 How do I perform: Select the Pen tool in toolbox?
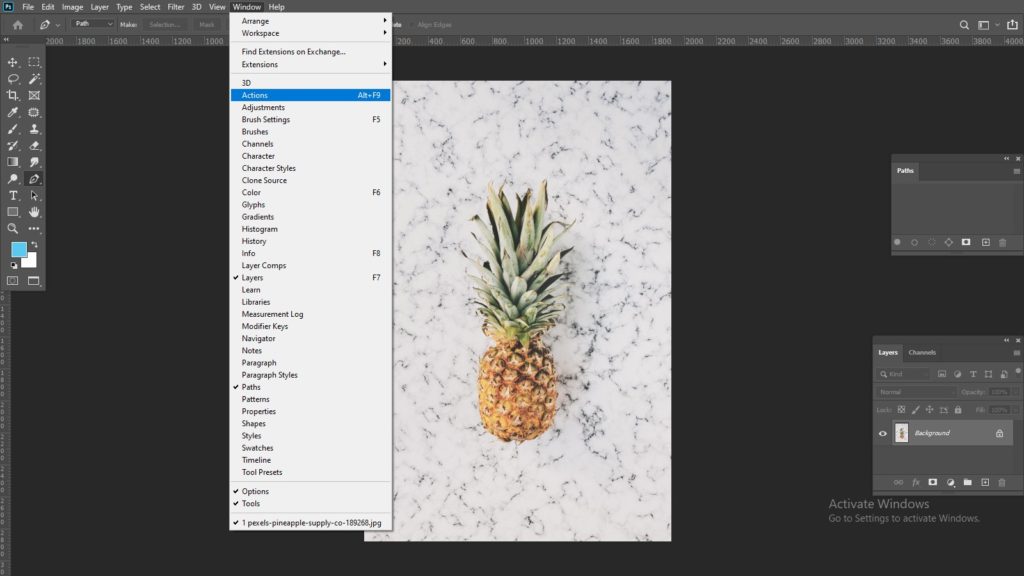(34, 179)
